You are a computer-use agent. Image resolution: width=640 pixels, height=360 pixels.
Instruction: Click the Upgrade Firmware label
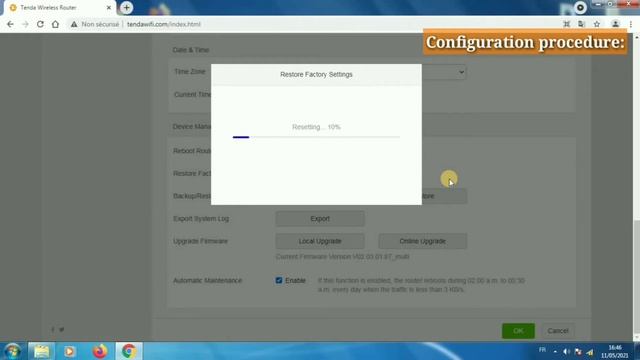pos(200,241)
